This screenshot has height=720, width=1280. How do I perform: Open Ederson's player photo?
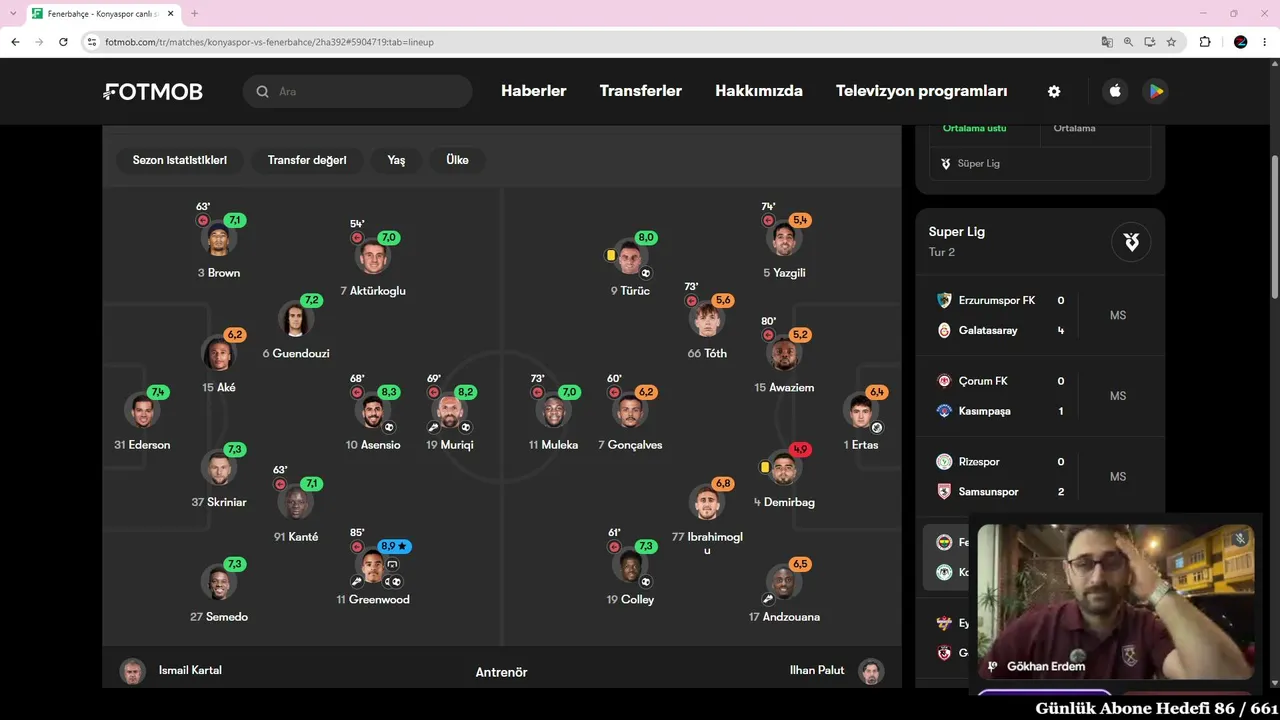tap(142, 411)
